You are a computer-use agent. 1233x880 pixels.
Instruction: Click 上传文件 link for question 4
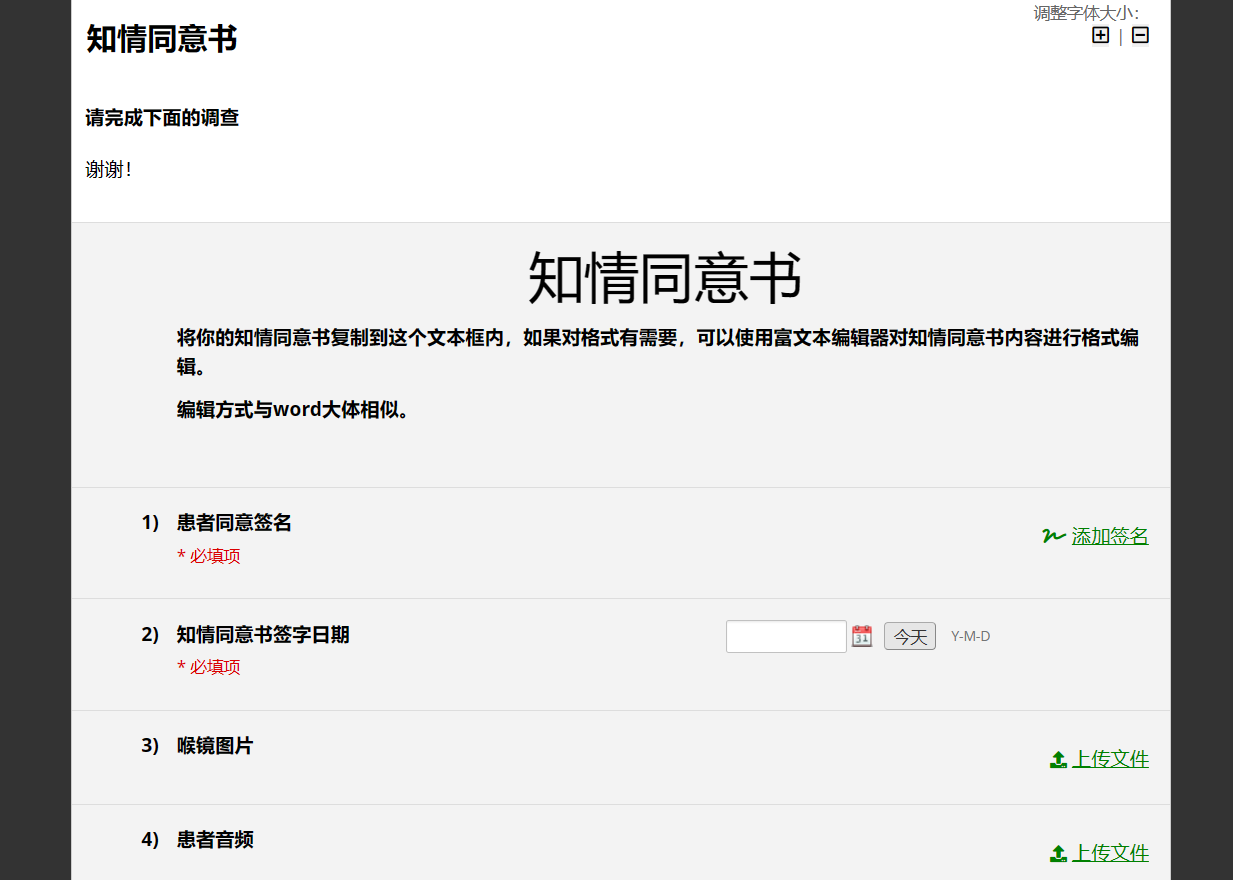pyautogui.click(x=1111, y=853)
